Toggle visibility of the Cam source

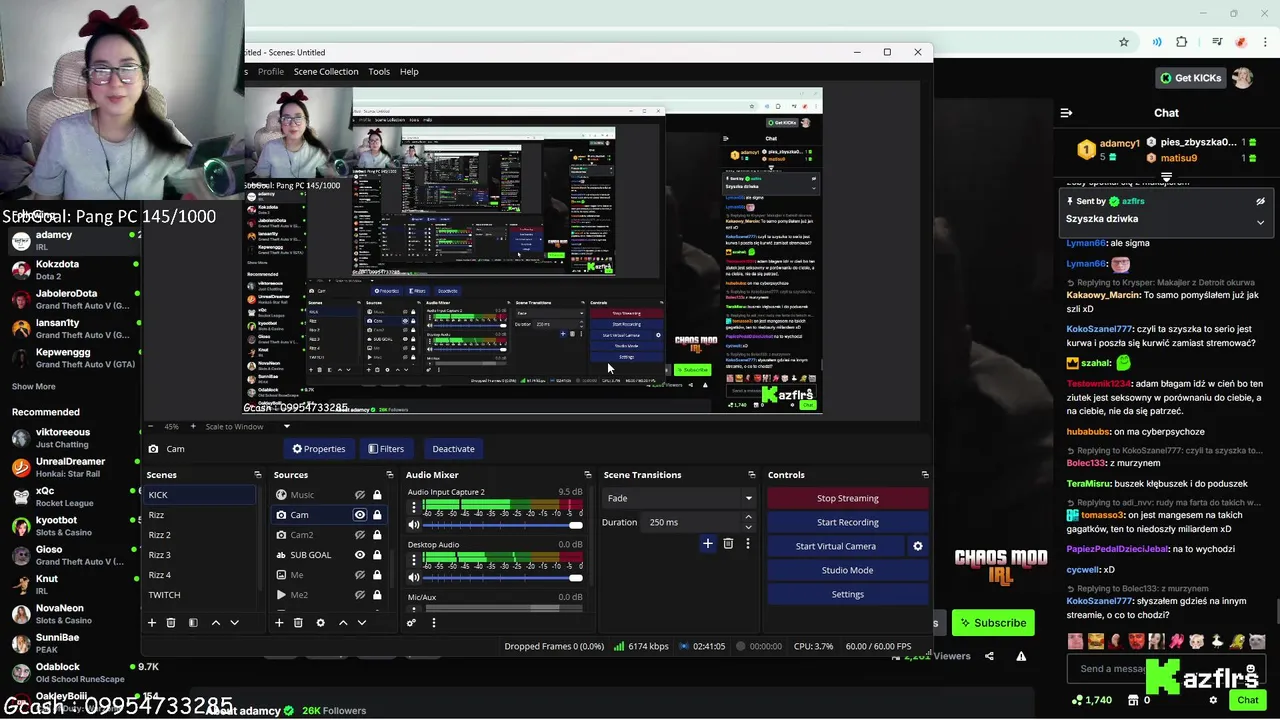pyautogui.click(x=360, y=515)
